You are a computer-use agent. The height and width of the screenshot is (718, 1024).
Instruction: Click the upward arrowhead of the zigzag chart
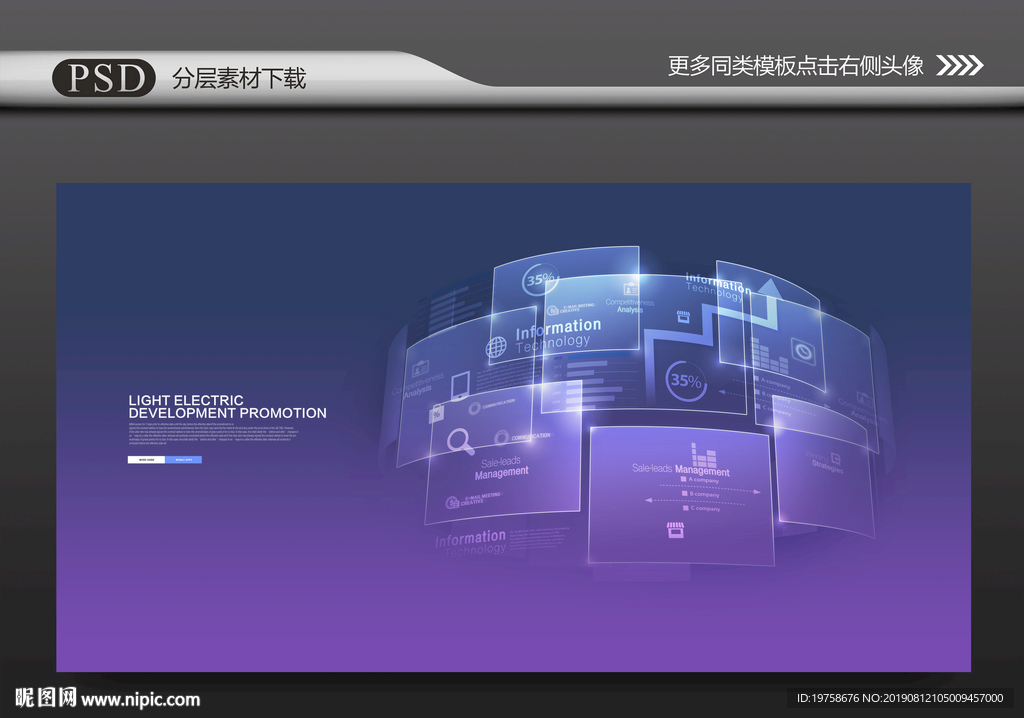click(770, 288)
